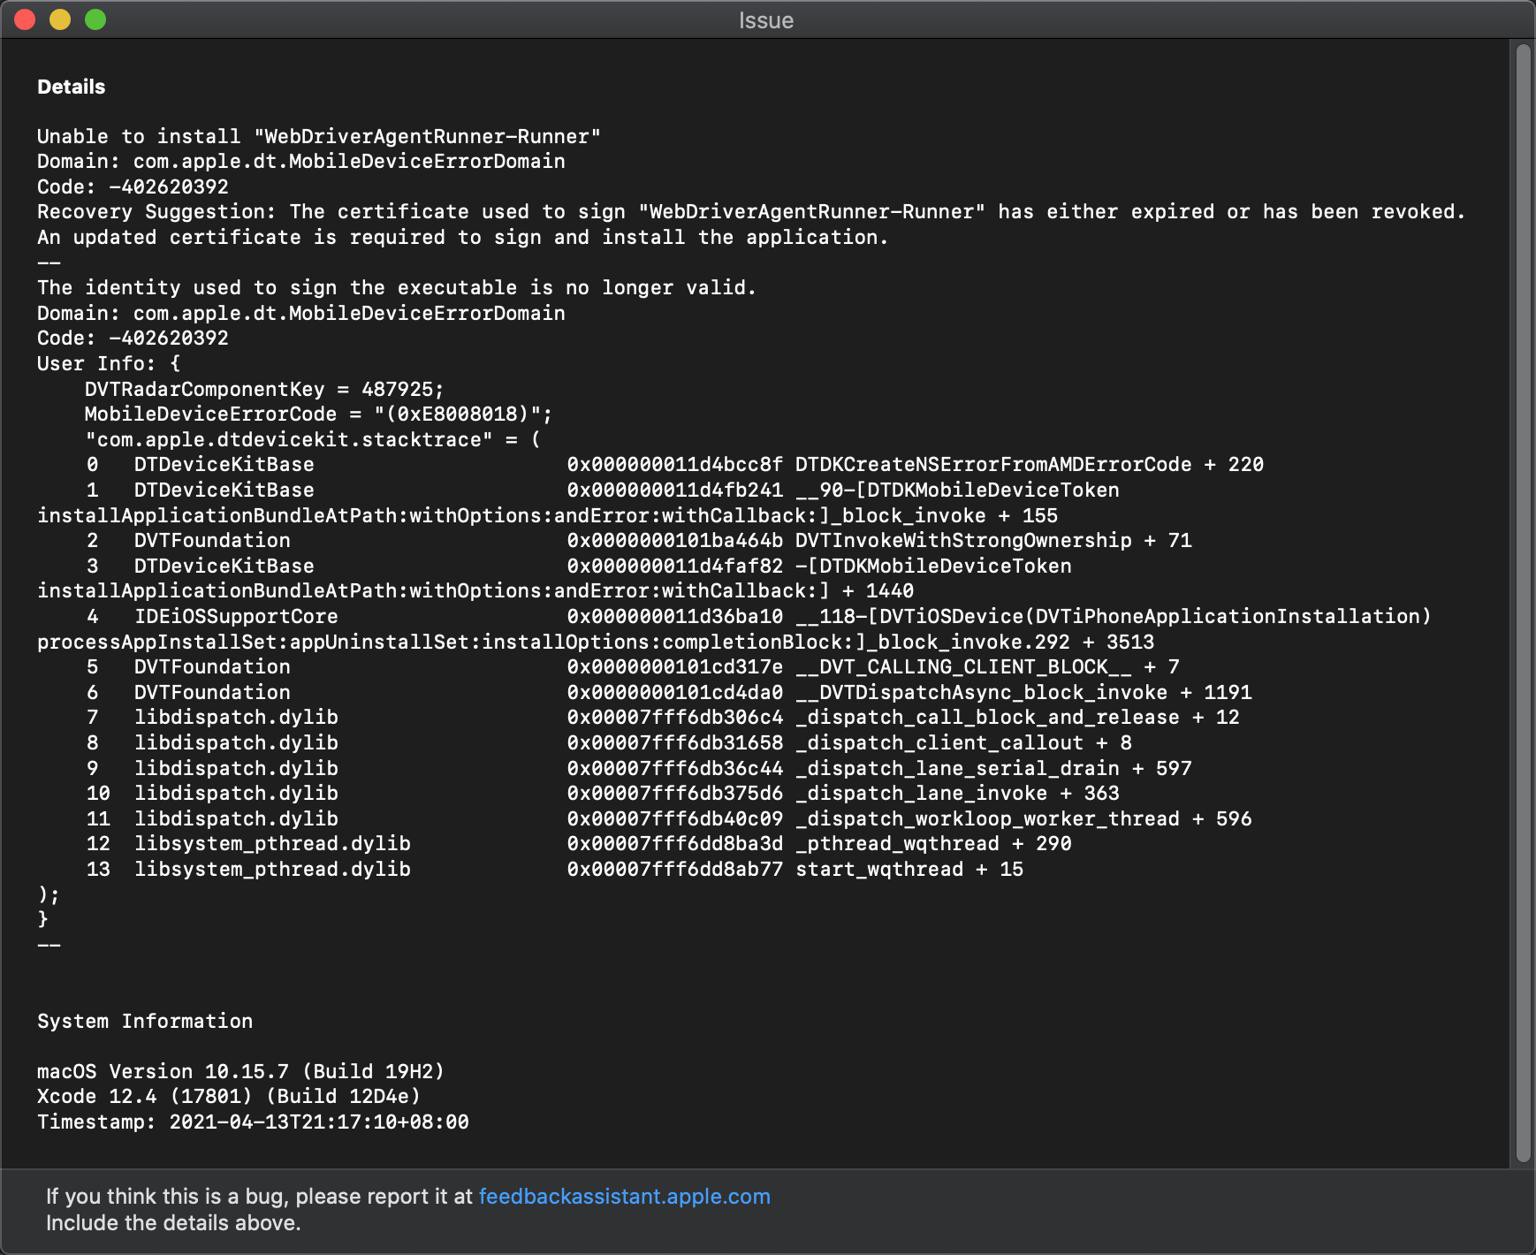Click stack frame 4 IDEiOSSupportCore
The width and height of the screenshot is (1536, 1255).
[x=735, y=629]
